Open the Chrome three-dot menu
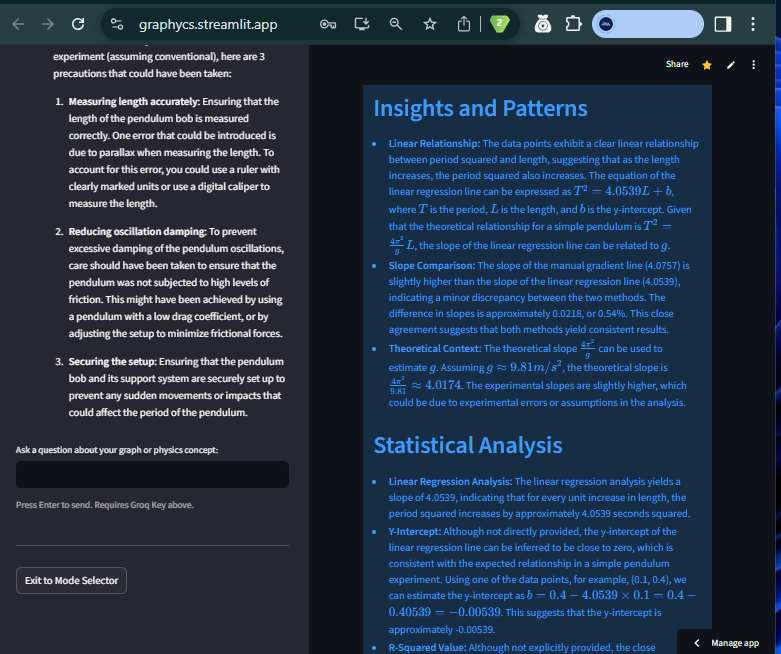The height and width of the screenshot is (654, 781). (753, 24)
